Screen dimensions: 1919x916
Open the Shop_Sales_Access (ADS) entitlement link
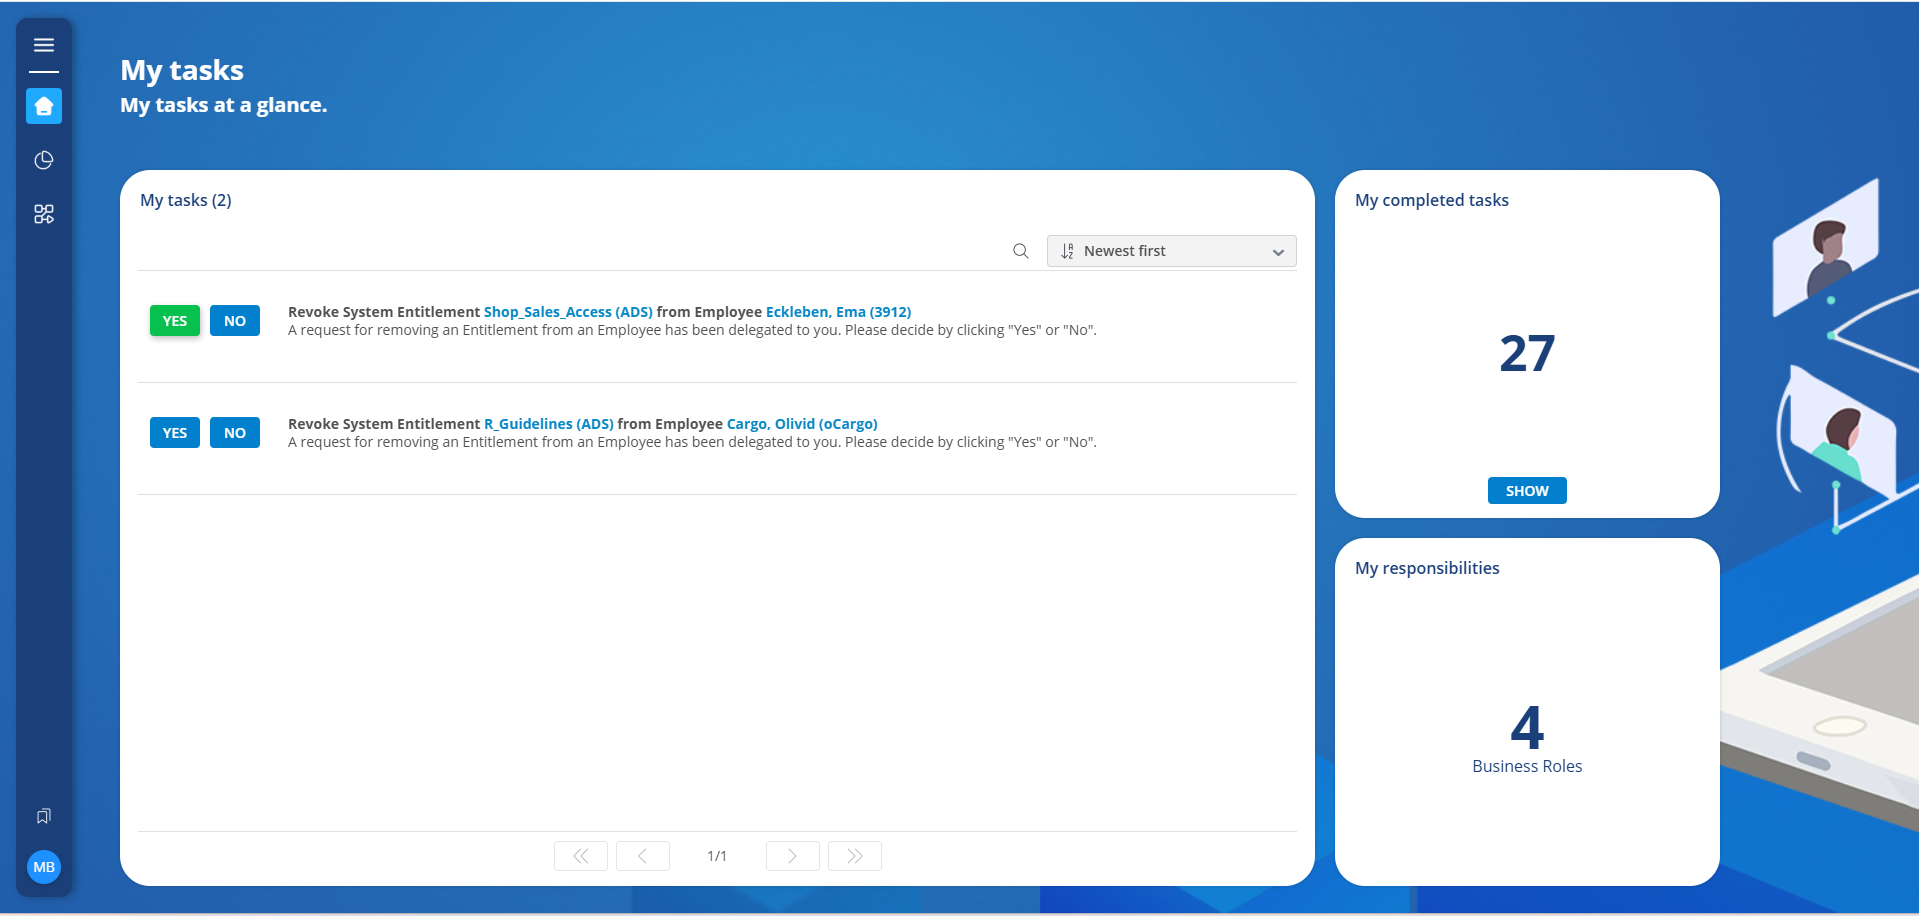click(568, 312)
